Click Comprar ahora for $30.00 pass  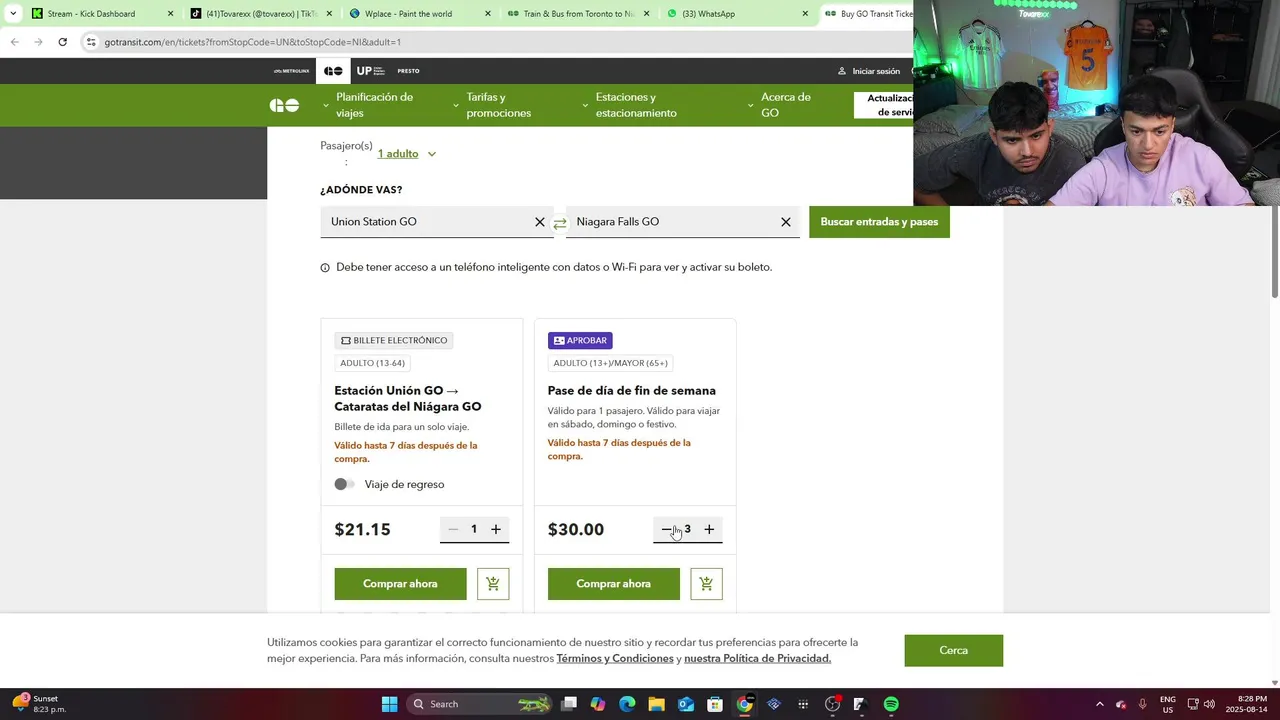(613, 584)
